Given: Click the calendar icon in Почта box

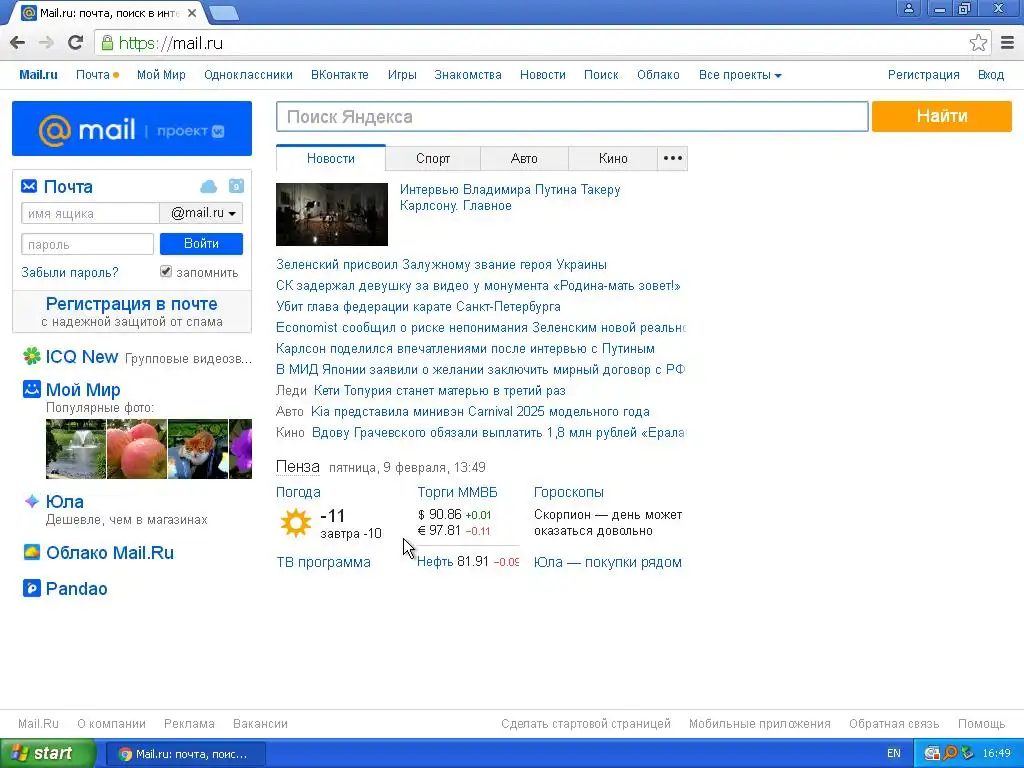Looking at the screenshot, I should 236,186.
